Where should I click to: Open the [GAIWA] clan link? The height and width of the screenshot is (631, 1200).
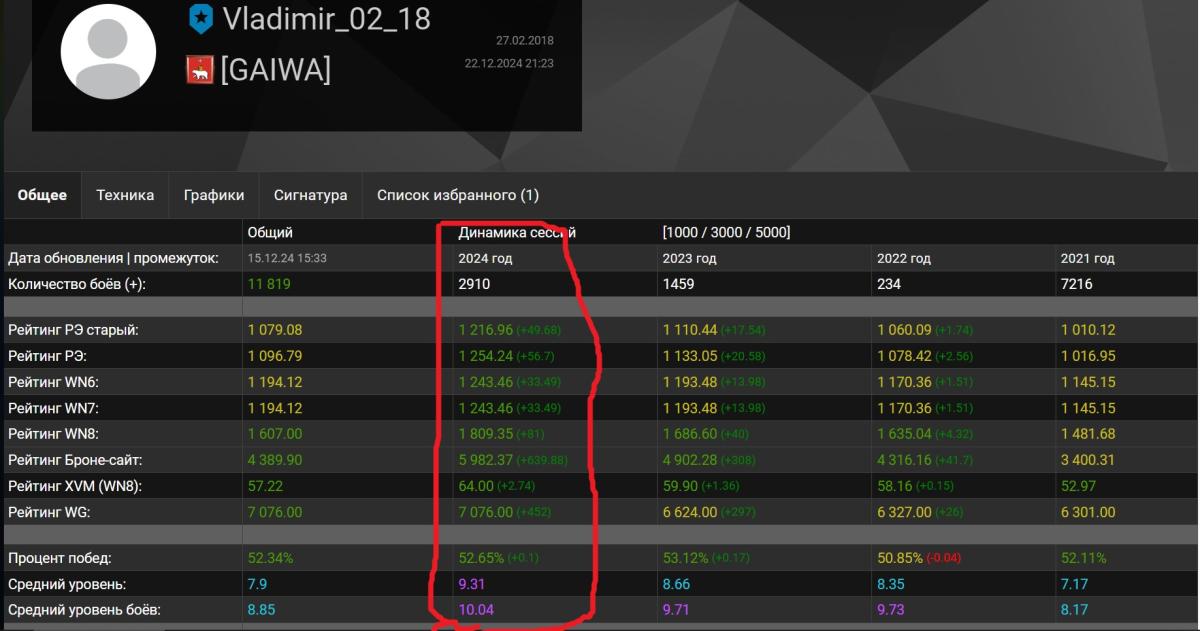click(276, 70)
